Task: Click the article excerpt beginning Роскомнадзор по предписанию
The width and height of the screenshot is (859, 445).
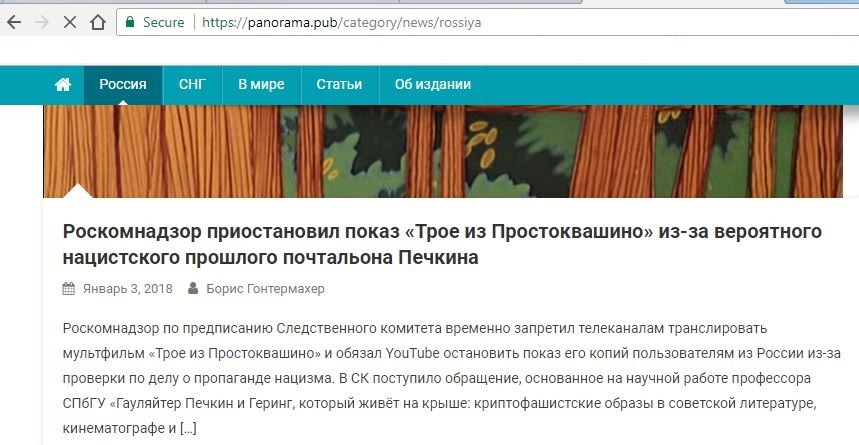Action: [x=451, y=378]
